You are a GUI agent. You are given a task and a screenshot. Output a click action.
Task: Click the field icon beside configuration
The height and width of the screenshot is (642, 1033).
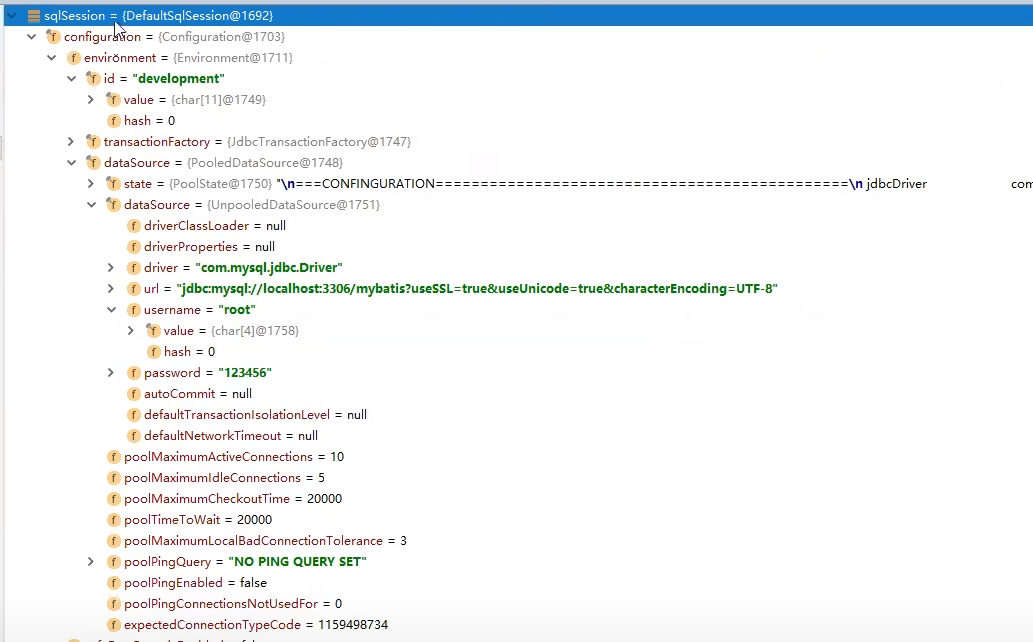click(x=53, y=37)
